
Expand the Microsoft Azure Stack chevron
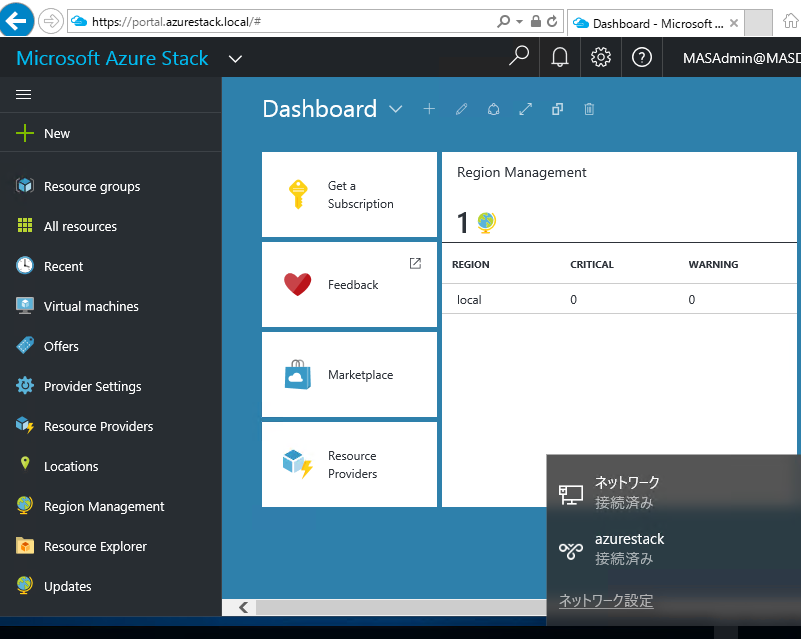pos(235,59)
